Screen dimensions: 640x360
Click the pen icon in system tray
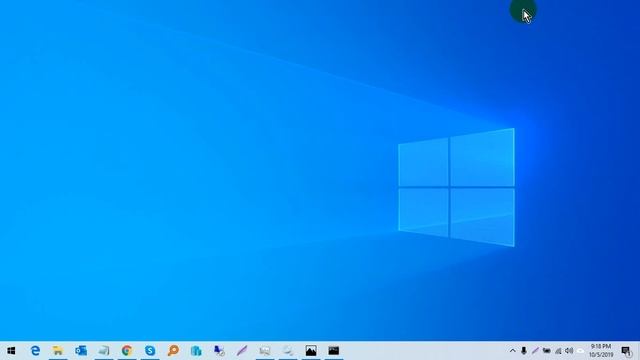[535, 351]
